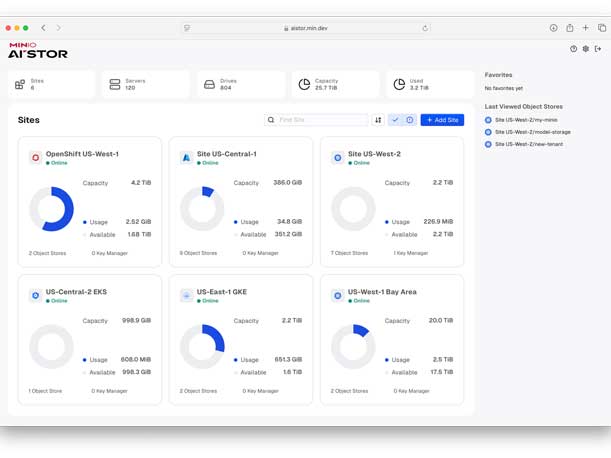Click the OpenShift US-West-1 site icon
The image size is (611, 458).
[35, 158]
